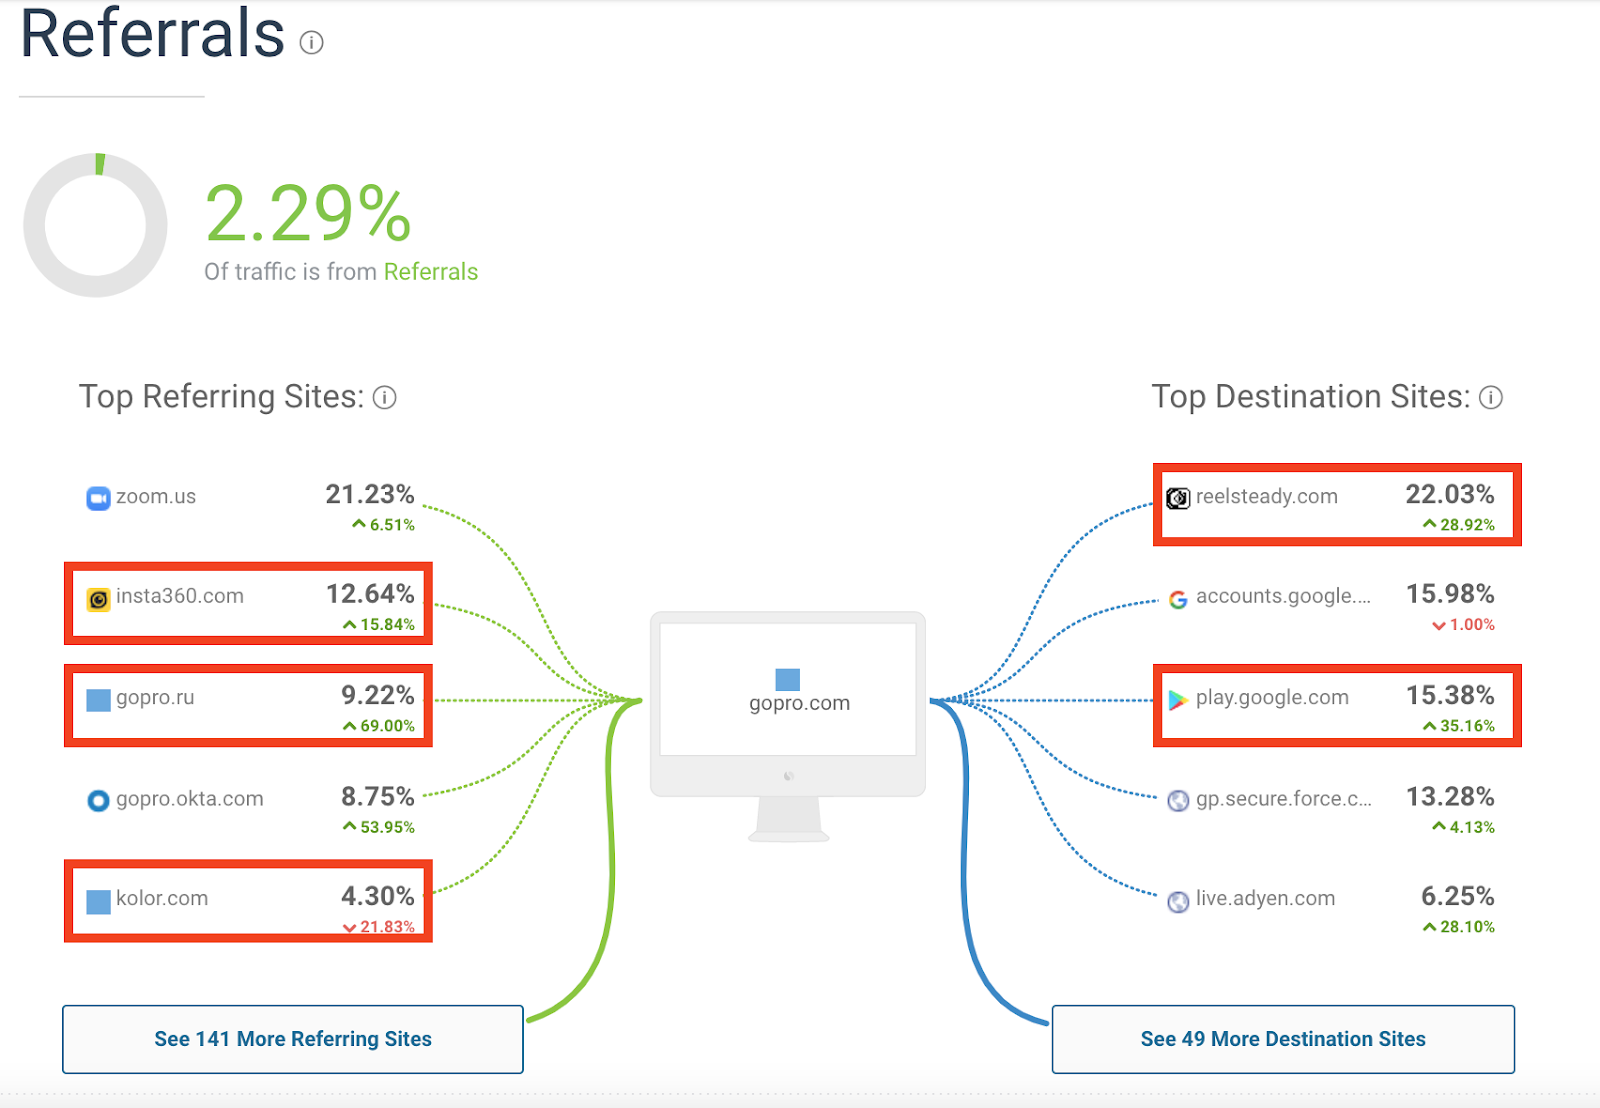Click the 22.03% share for reelsteady.com
Image resolution: width=1600 pixels, height=1108 pixels.
click(1450, 494)
